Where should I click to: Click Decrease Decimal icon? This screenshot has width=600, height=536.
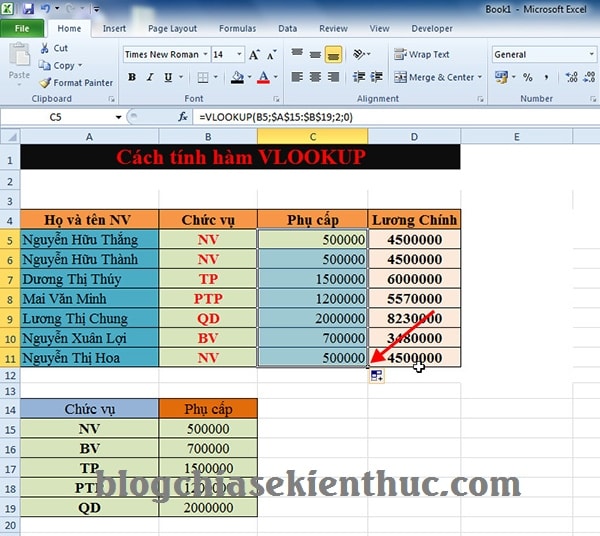point(589,77)
